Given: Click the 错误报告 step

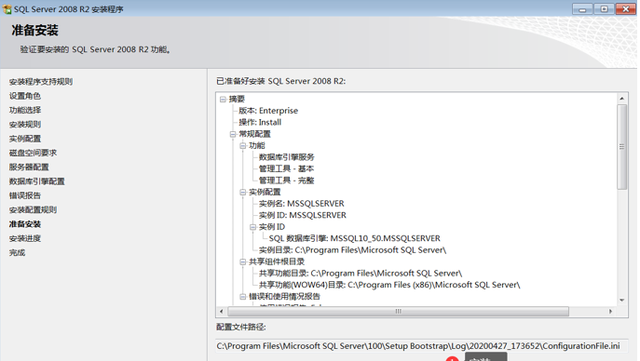Looking at the screenshot, I should (x=25, y=196).
